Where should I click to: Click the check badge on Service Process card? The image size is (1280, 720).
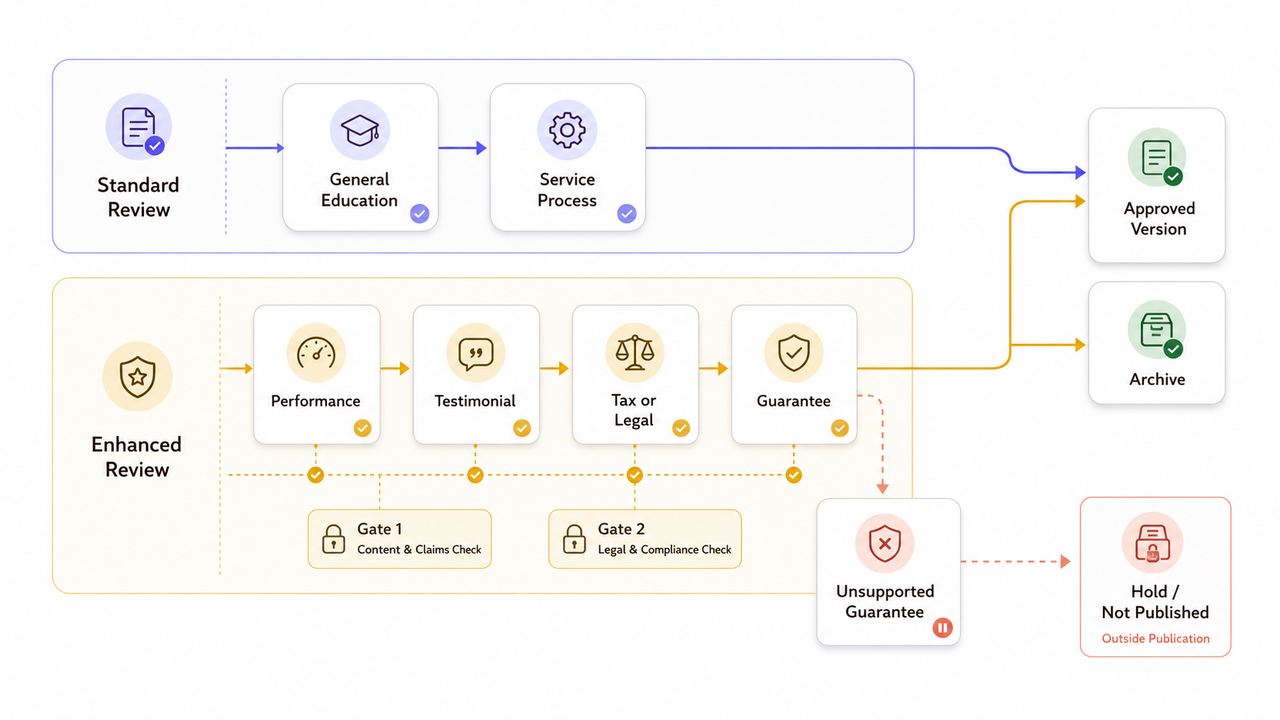[627, 213]
